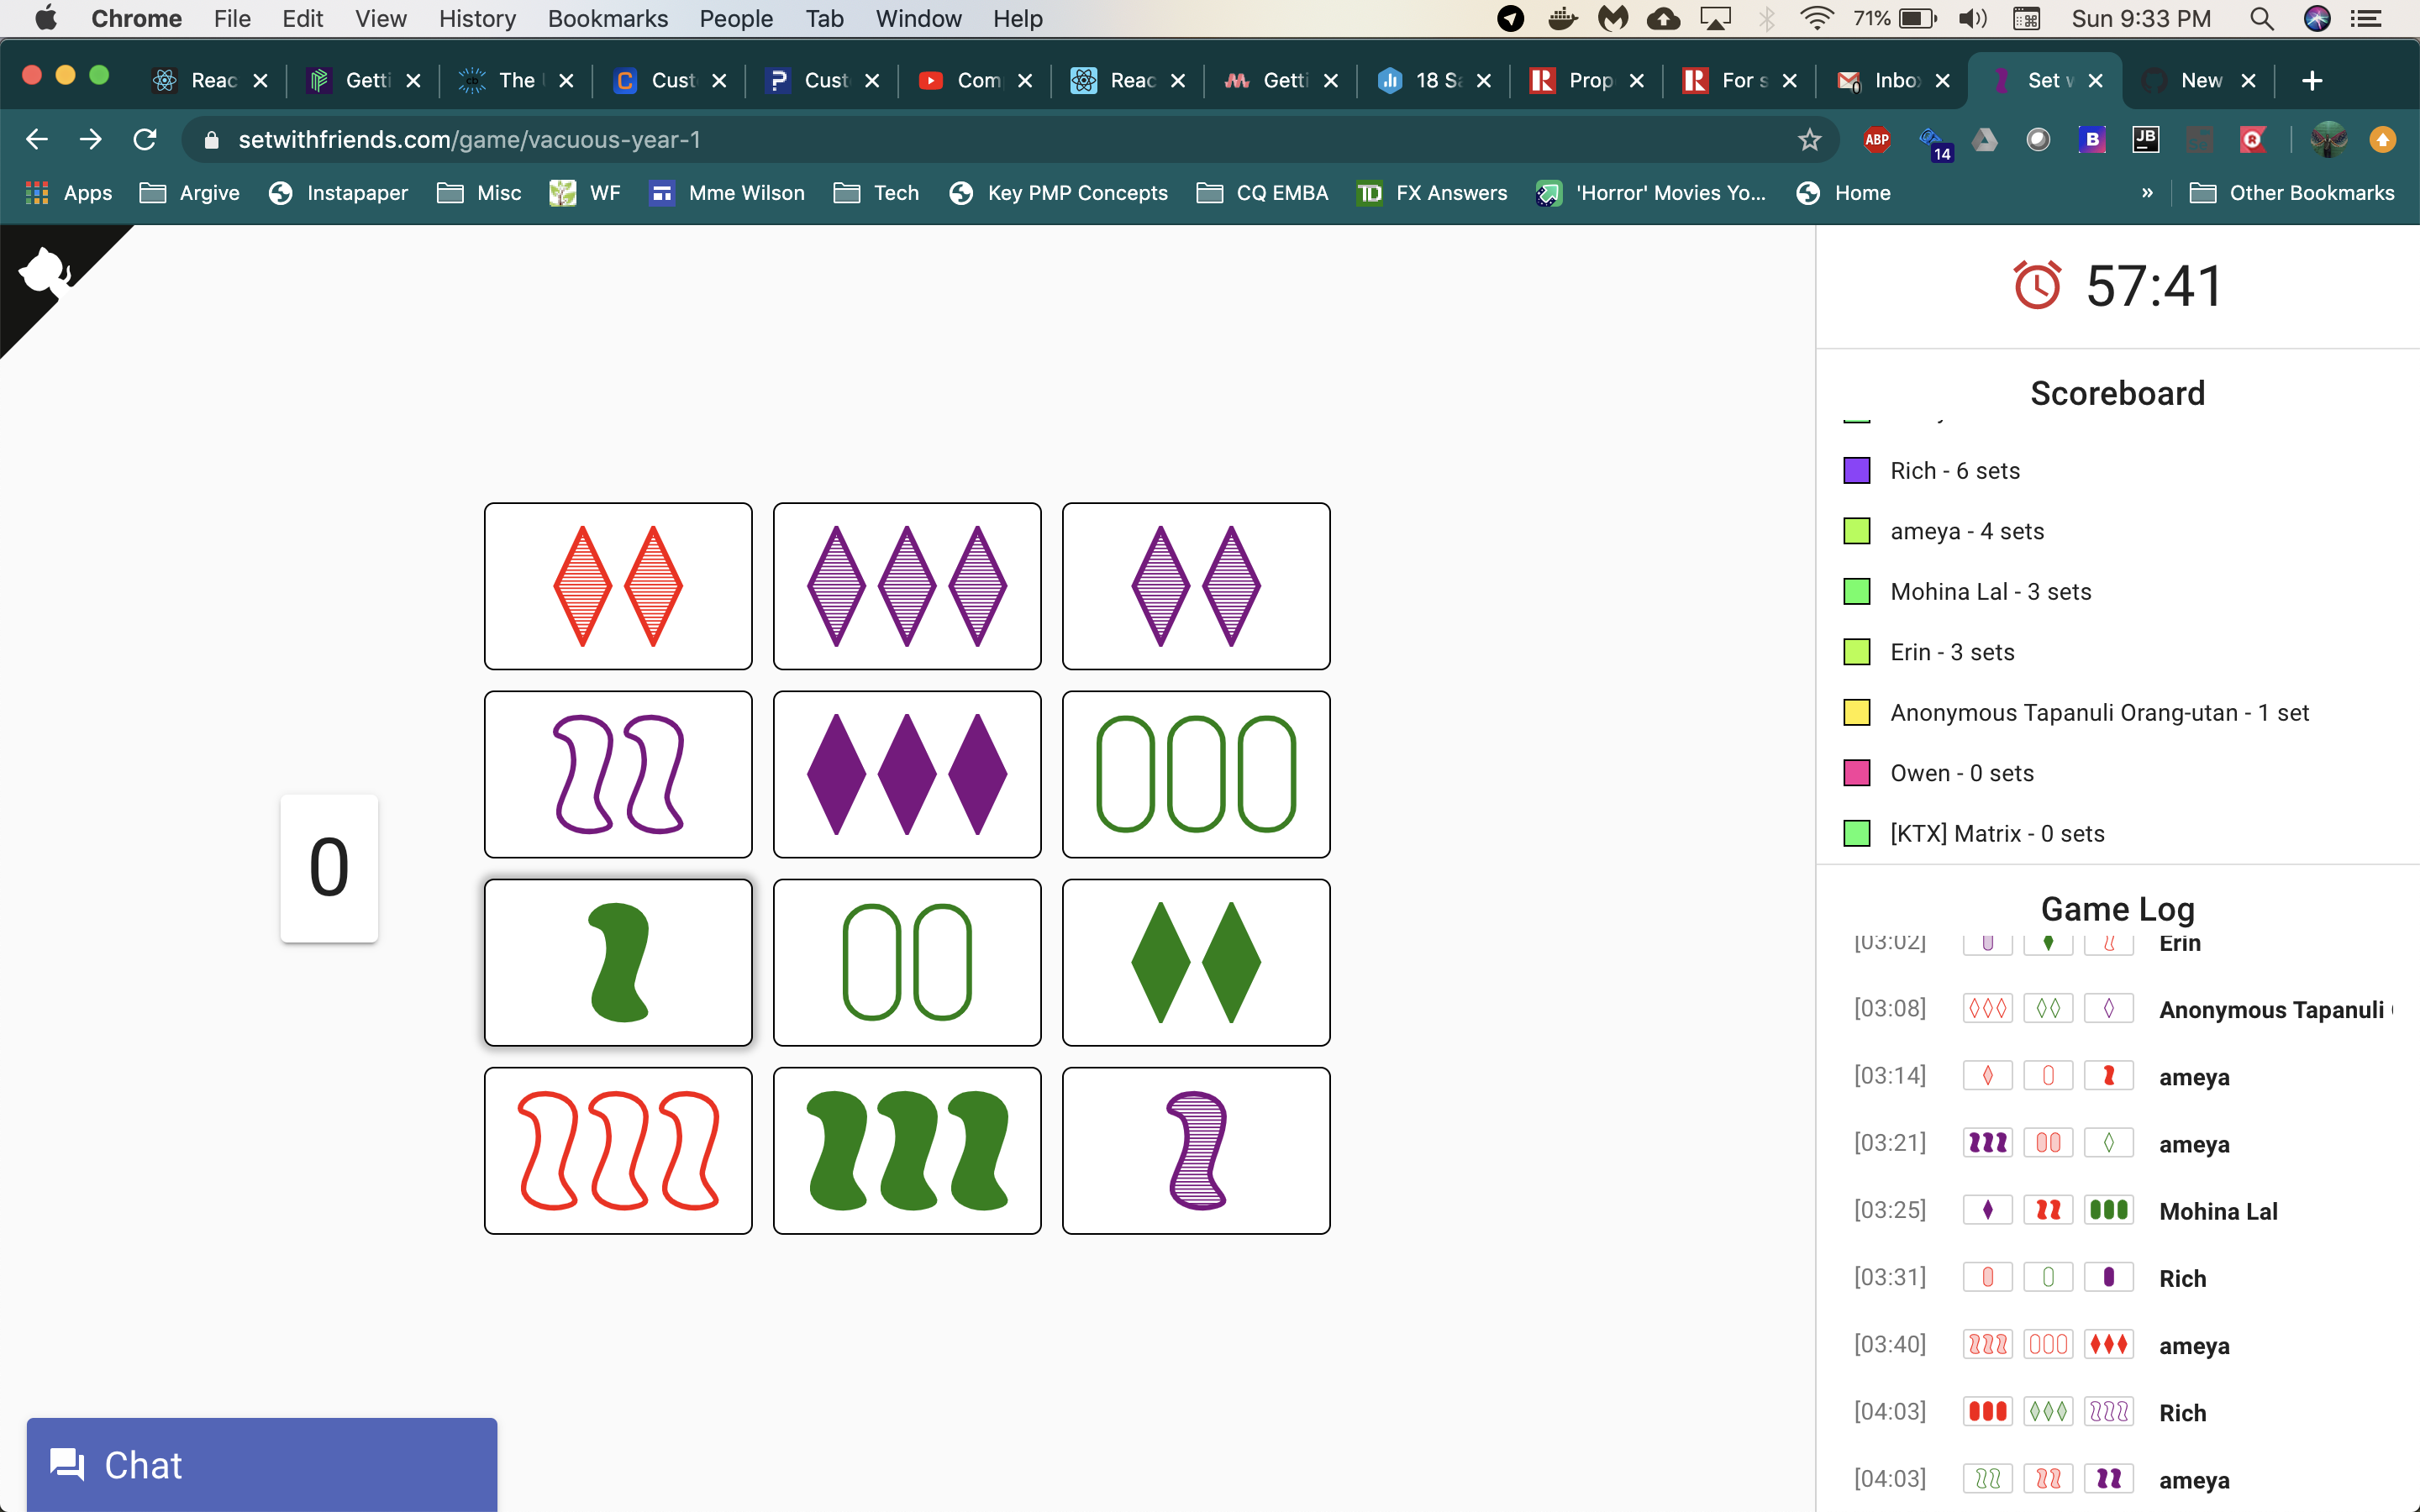Click the AdBlock Plus extension icon

click(x=1876, y=140)
